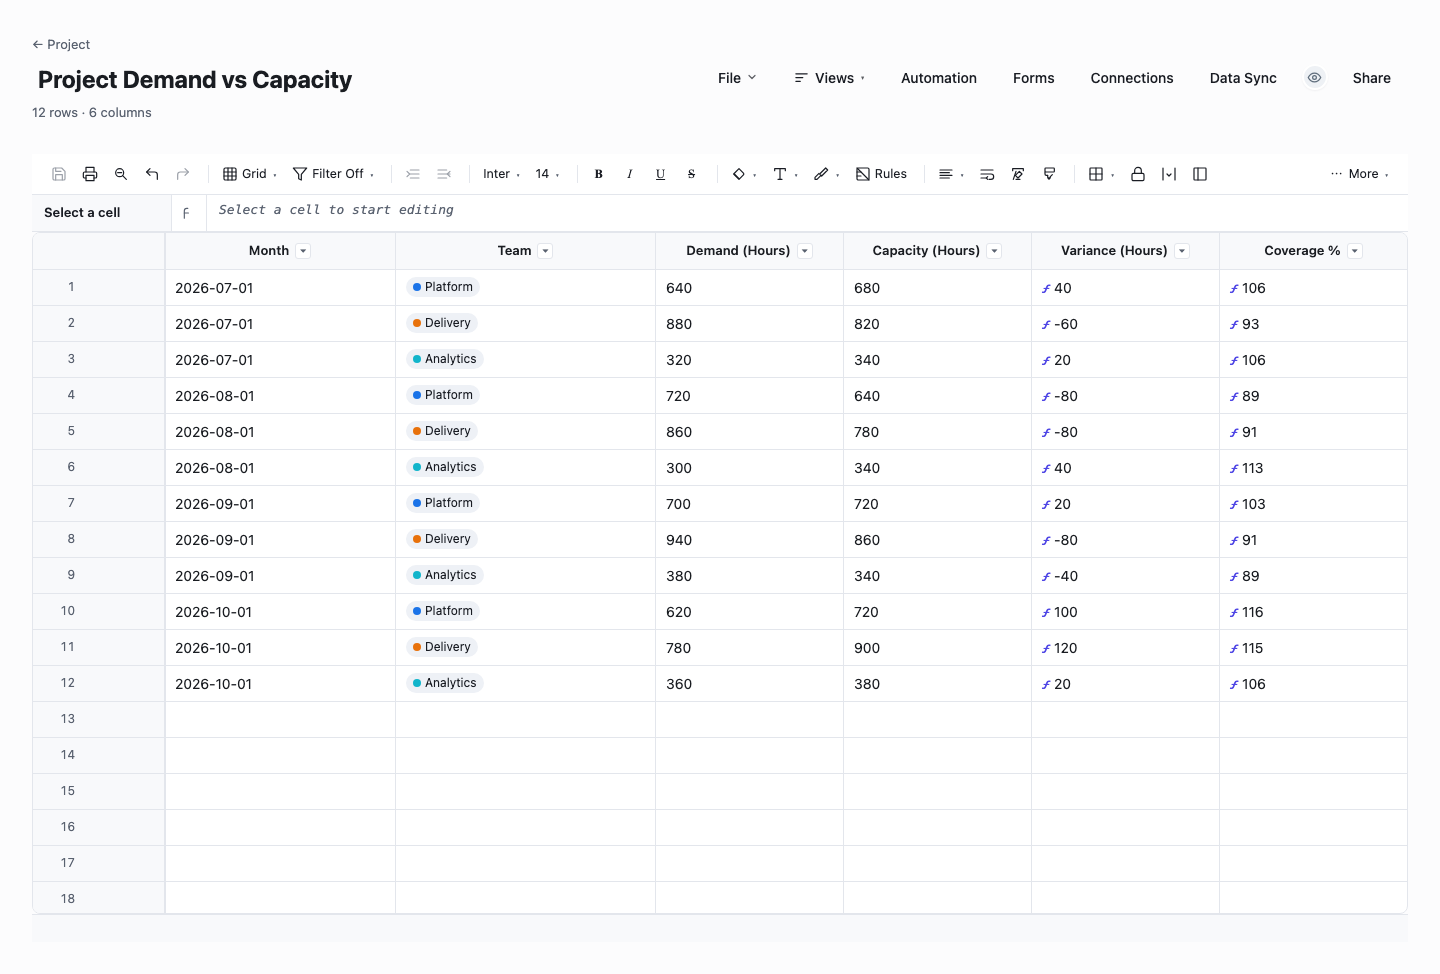Image resolution: width=1440 pixels, height=974 pixels.
Task: Click the formula F icon
Action: click(186, 213)
